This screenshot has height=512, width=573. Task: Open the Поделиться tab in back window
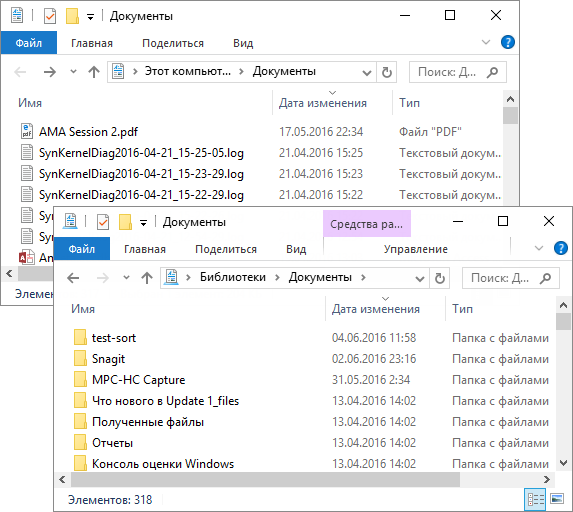pyautogui.click(x=173, y=43)
